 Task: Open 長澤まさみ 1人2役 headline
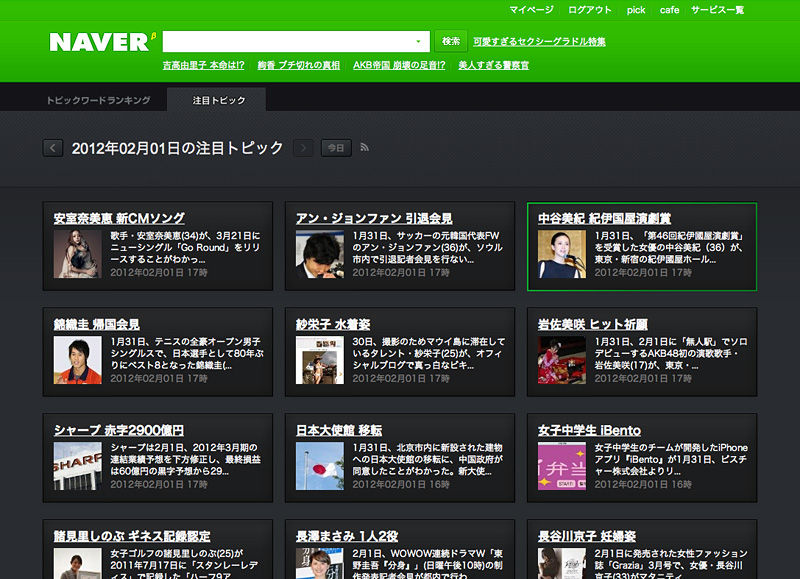(347, 536)
